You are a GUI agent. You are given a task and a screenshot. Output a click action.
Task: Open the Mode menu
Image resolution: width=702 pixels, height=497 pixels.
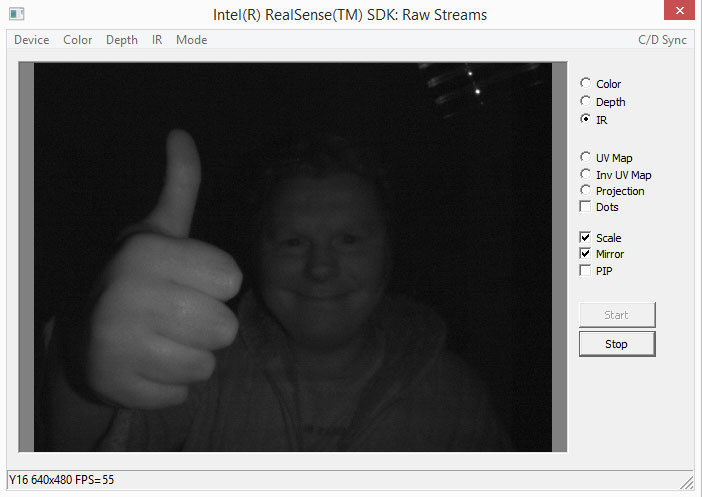(192, 40)
